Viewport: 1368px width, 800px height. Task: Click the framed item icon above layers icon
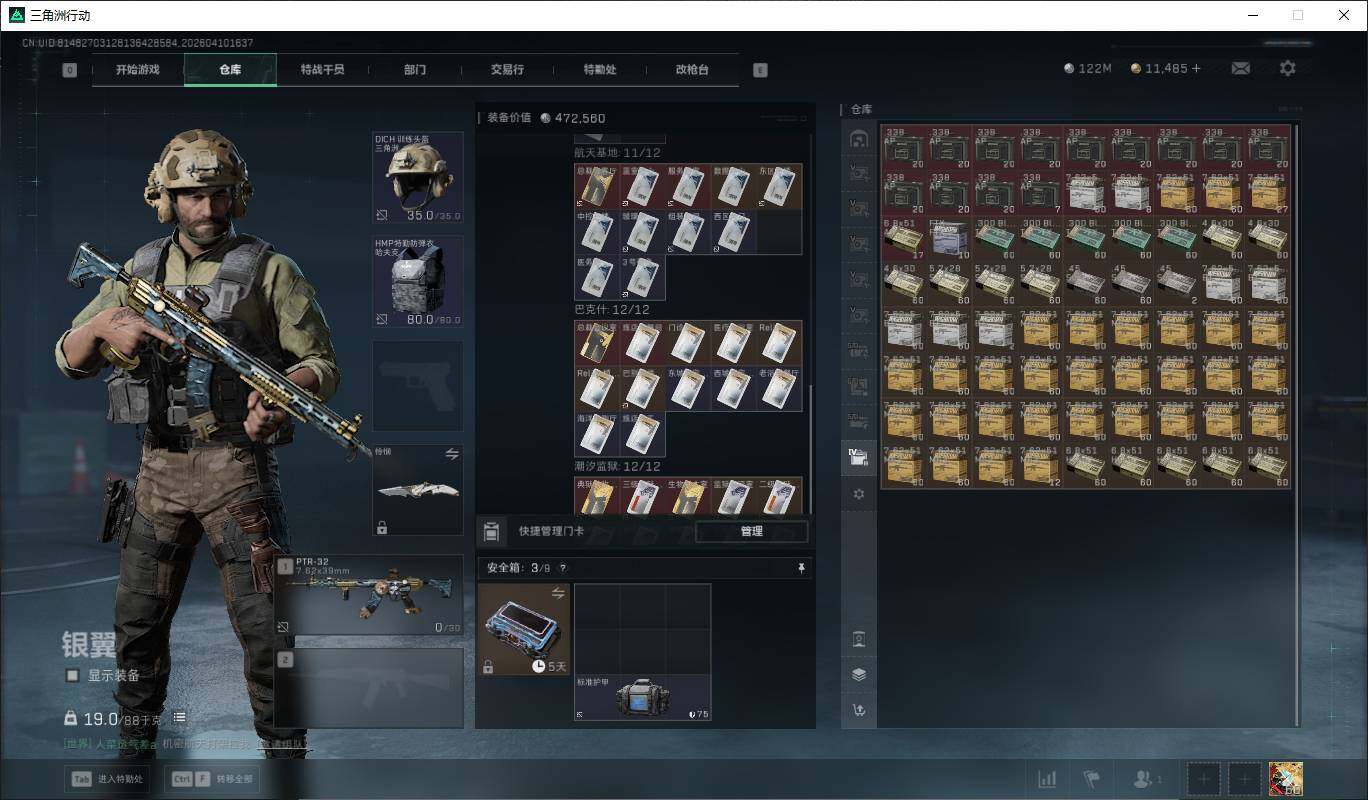pos(858,638)
